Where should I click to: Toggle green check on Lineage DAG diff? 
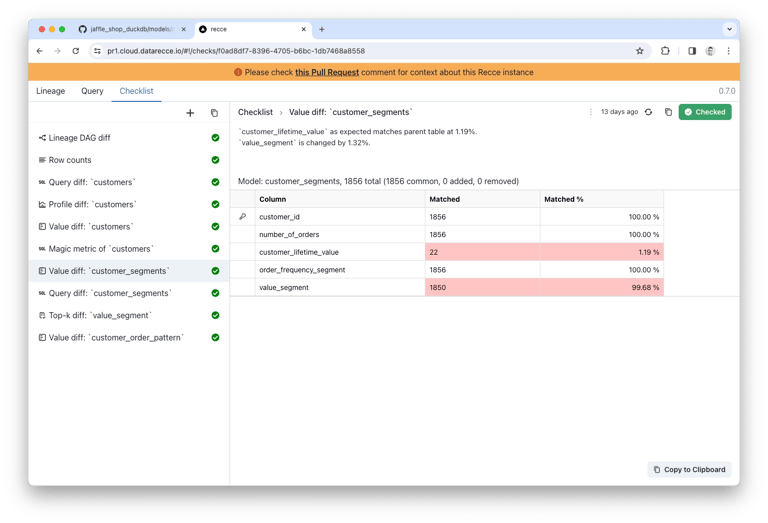tap(215, 138)
